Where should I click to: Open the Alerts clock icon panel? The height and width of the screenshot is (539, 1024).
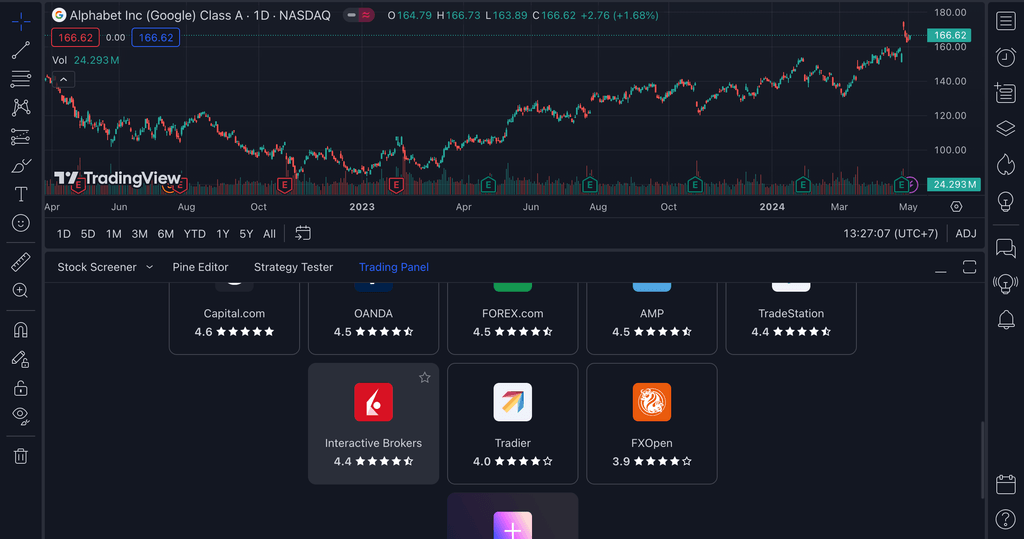tap(1005, 58)
